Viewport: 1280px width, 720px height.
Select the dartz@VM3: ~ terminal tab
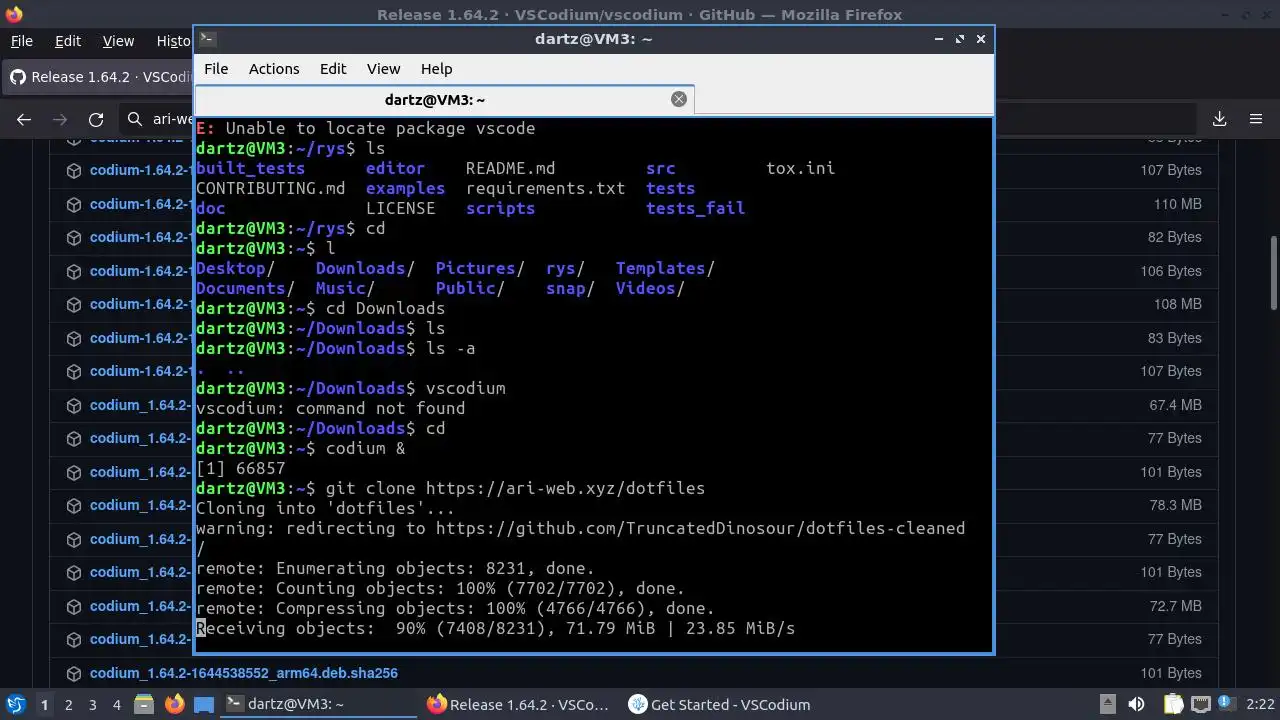tap(434, 99)
